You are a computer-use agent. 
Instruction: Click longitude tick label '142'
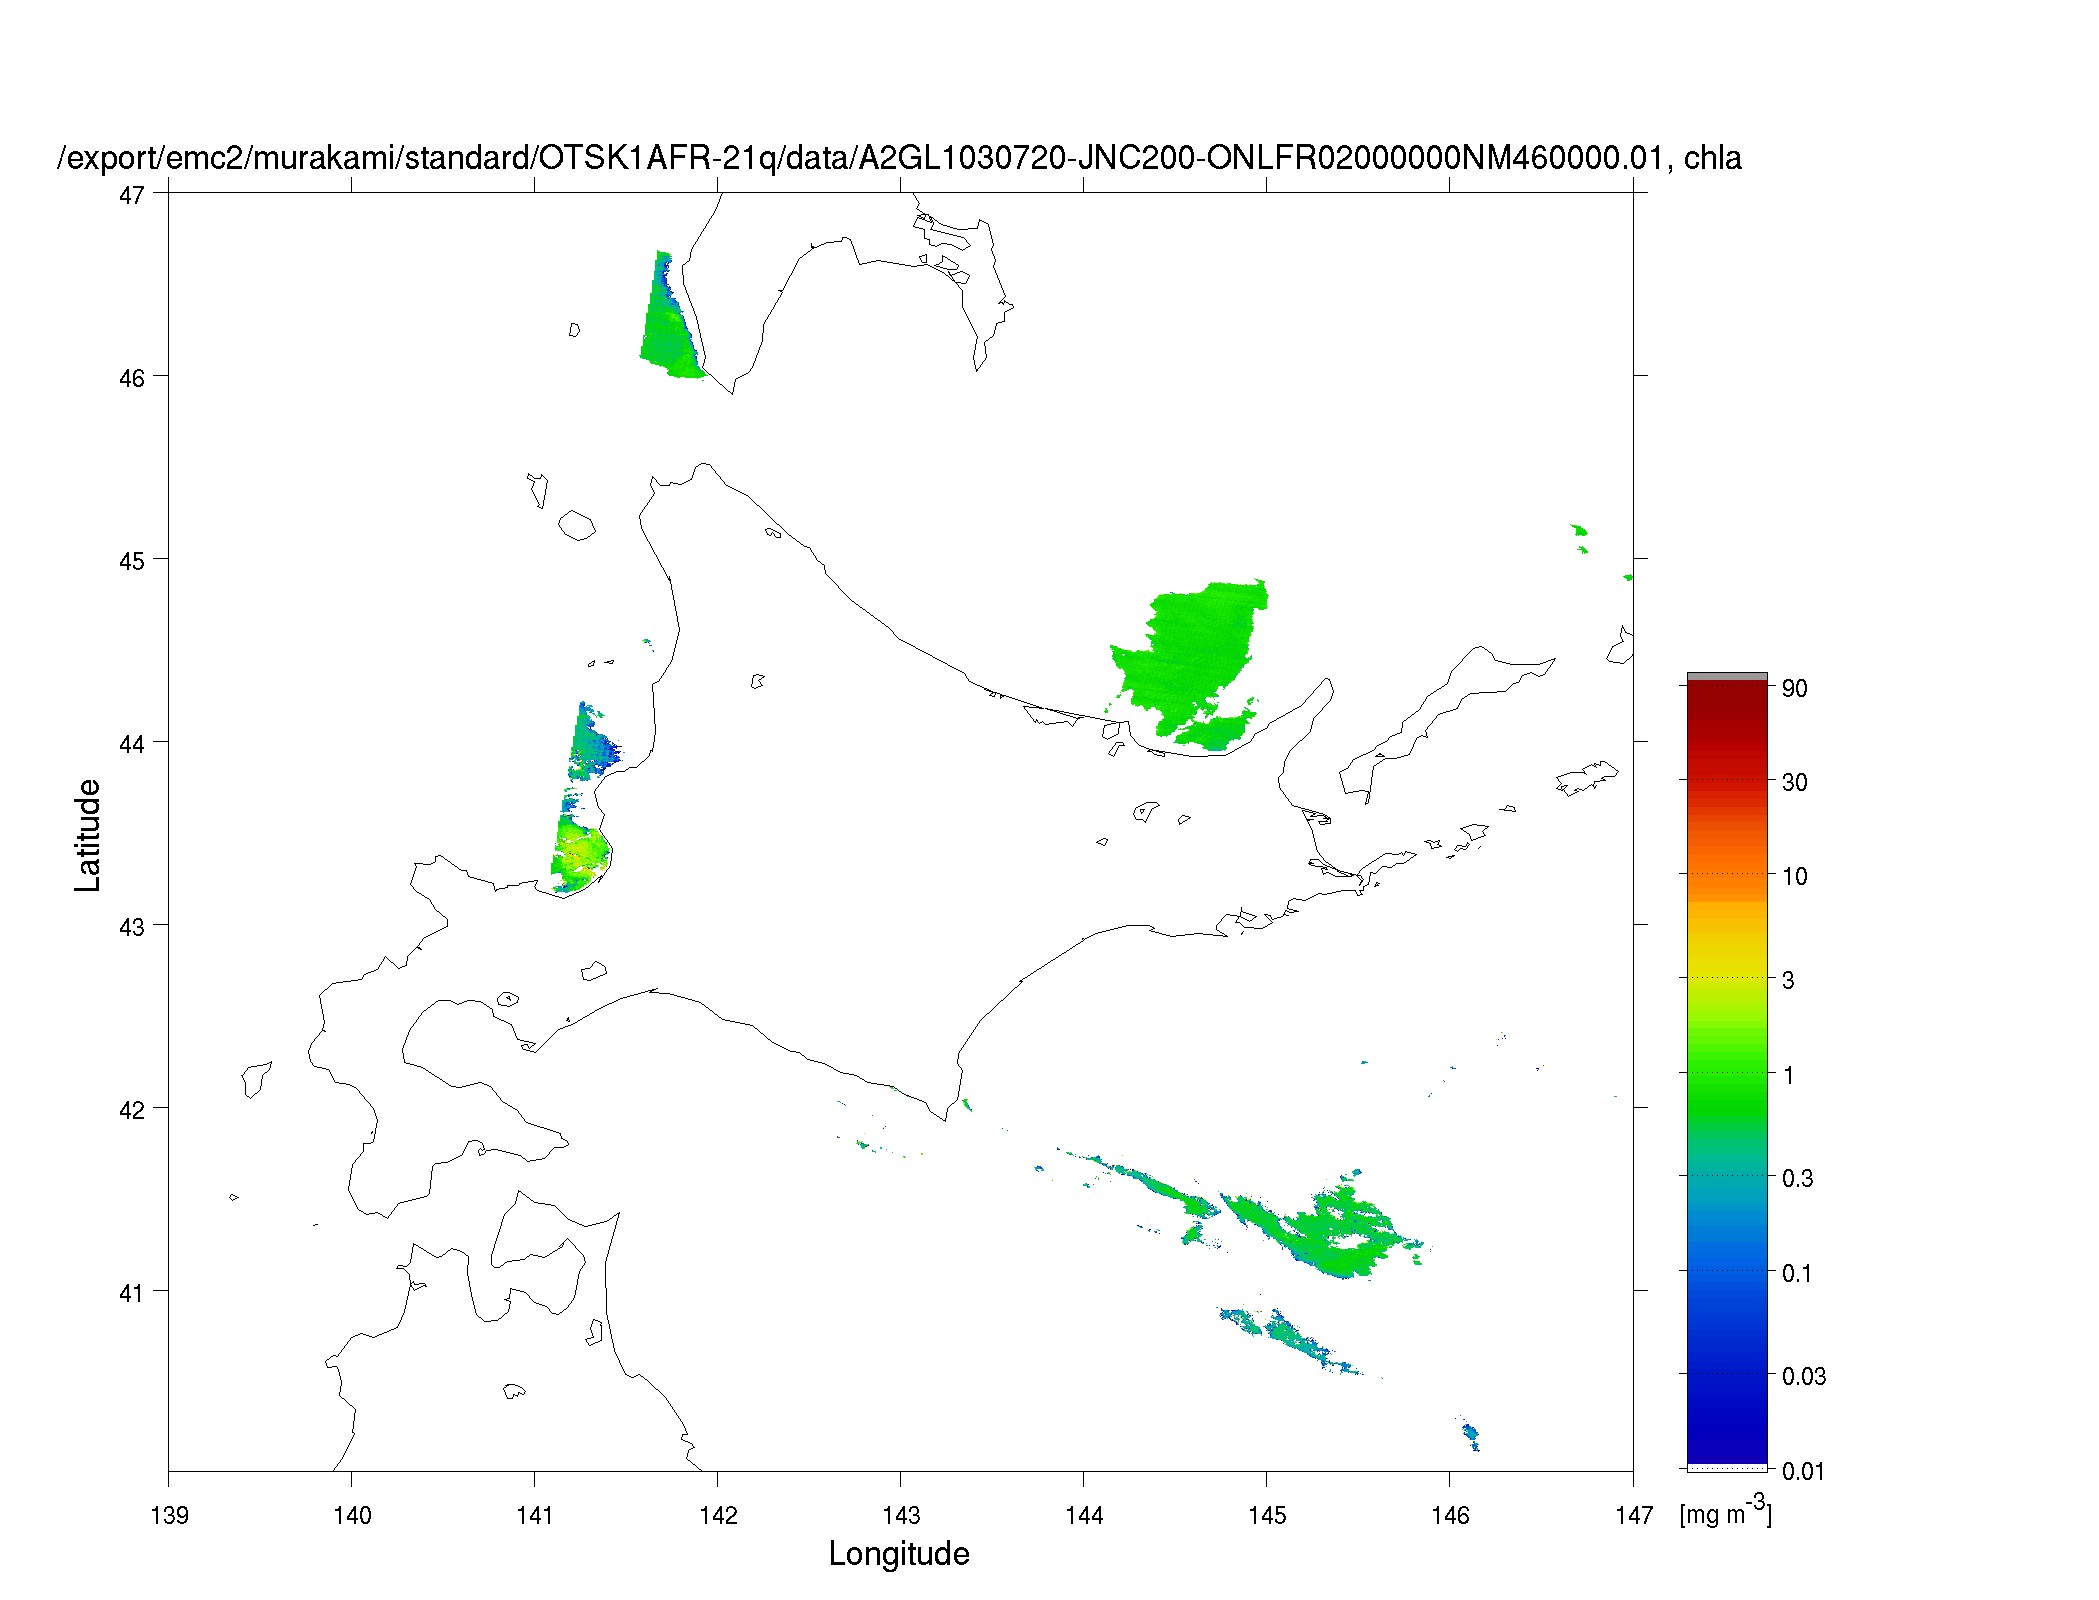[x=718, y=1515]
